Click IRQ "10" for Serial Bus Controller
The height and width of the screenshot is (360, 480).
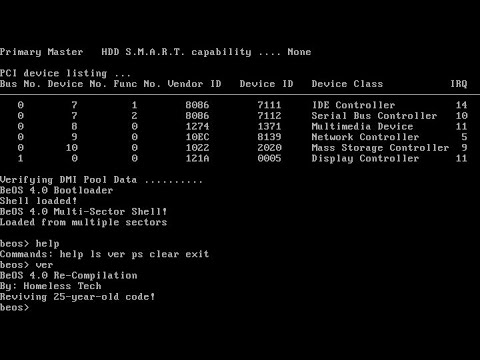point(461,116)
